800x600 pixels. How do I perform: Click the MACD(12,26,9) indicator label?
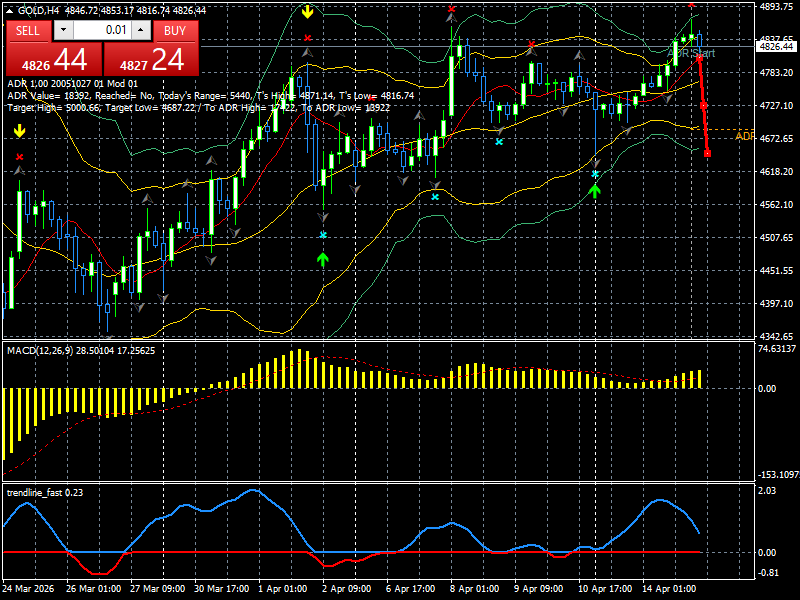tap(81, 351)
